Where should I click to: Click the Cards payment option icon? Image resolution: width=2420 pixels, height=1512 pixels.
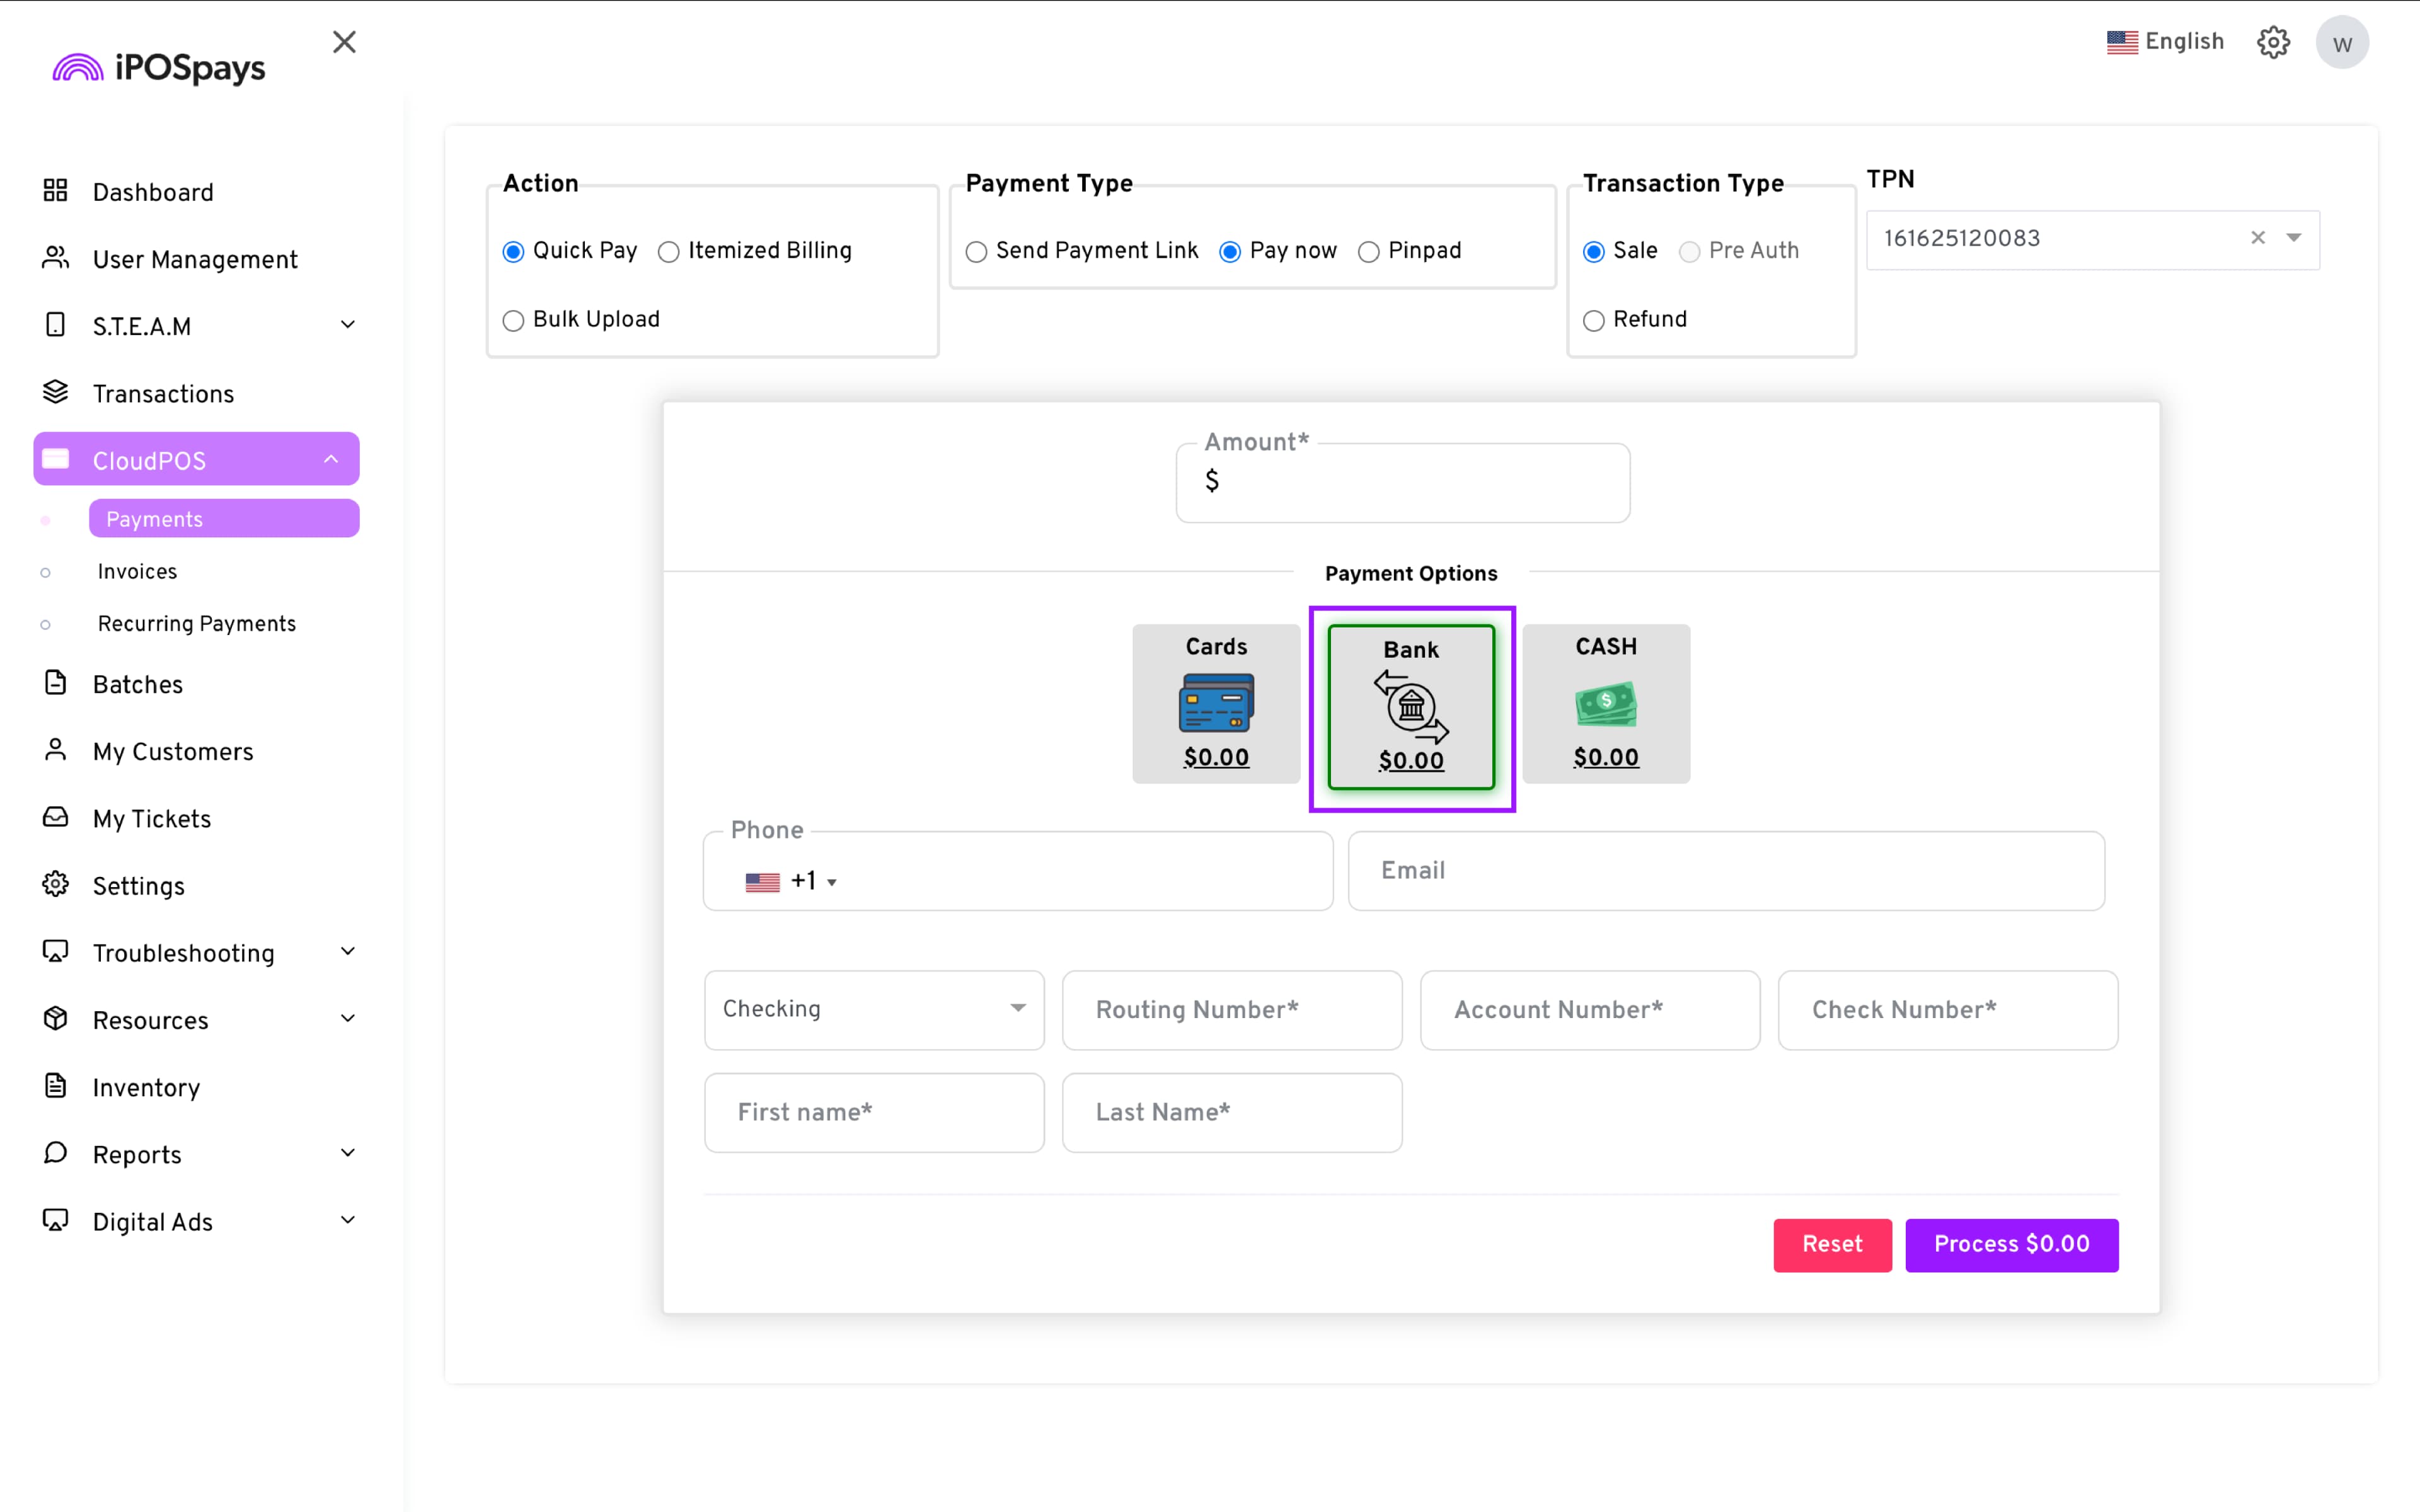tap(1216, 703)
